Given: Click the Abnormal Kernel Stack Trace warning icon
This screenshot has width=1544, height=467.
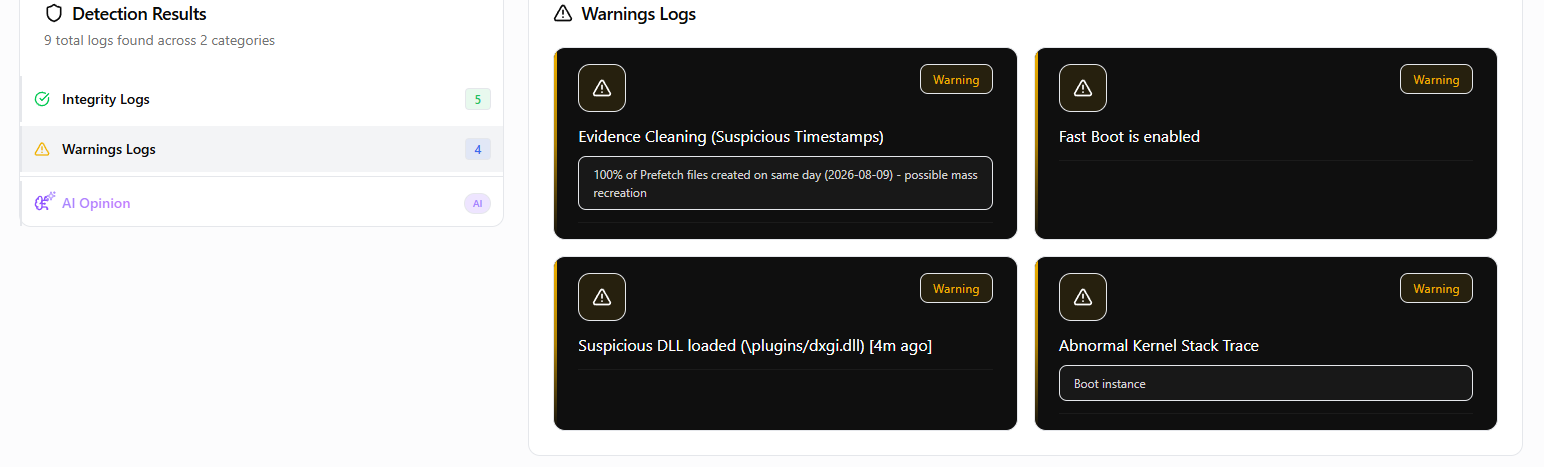Looking at the screenshot, I should 1083,297.
